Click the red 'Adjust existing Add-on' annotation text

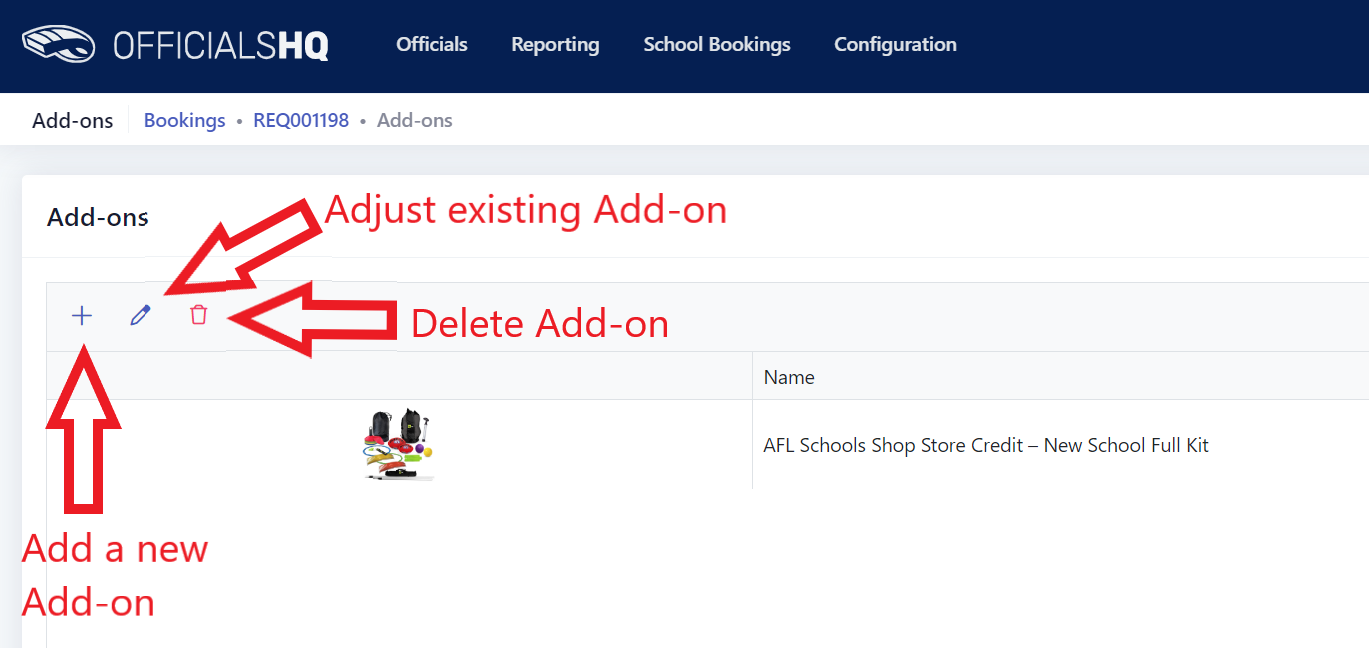point(526,210)
